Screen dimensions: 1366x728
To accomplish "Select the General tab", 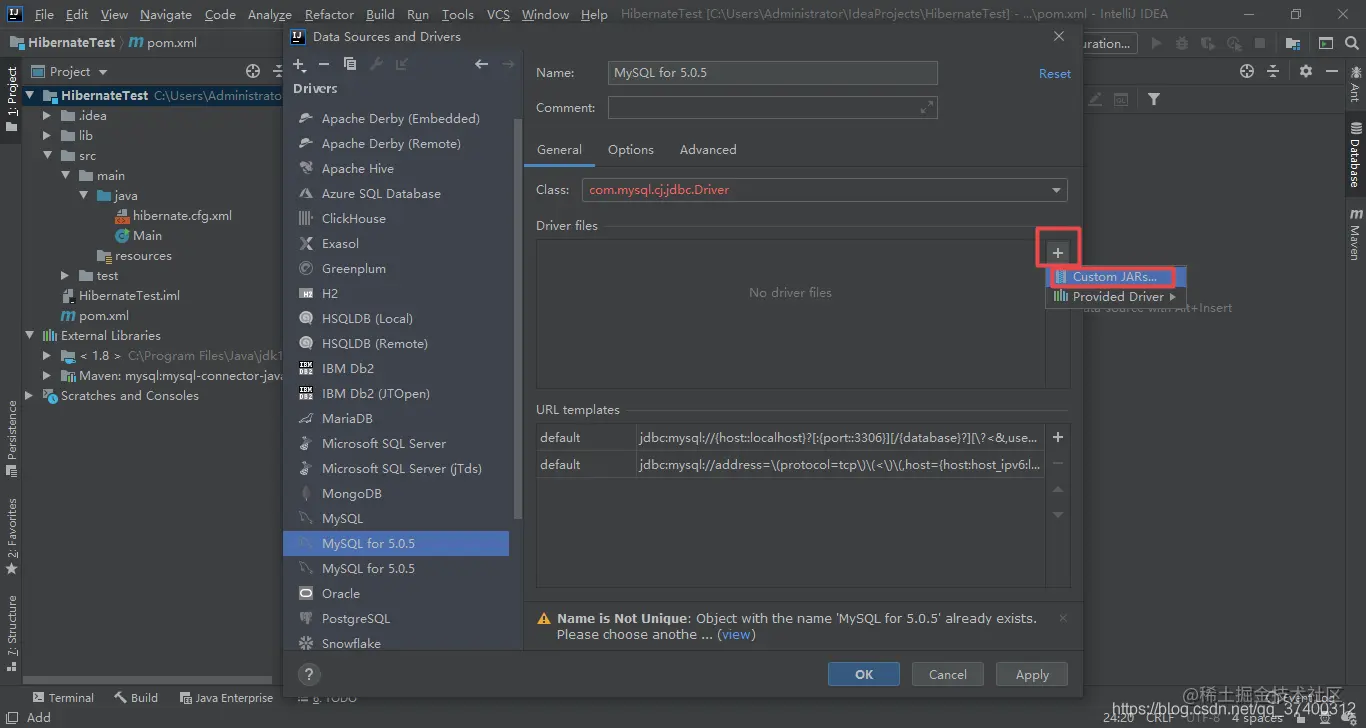I will (559, 150).
